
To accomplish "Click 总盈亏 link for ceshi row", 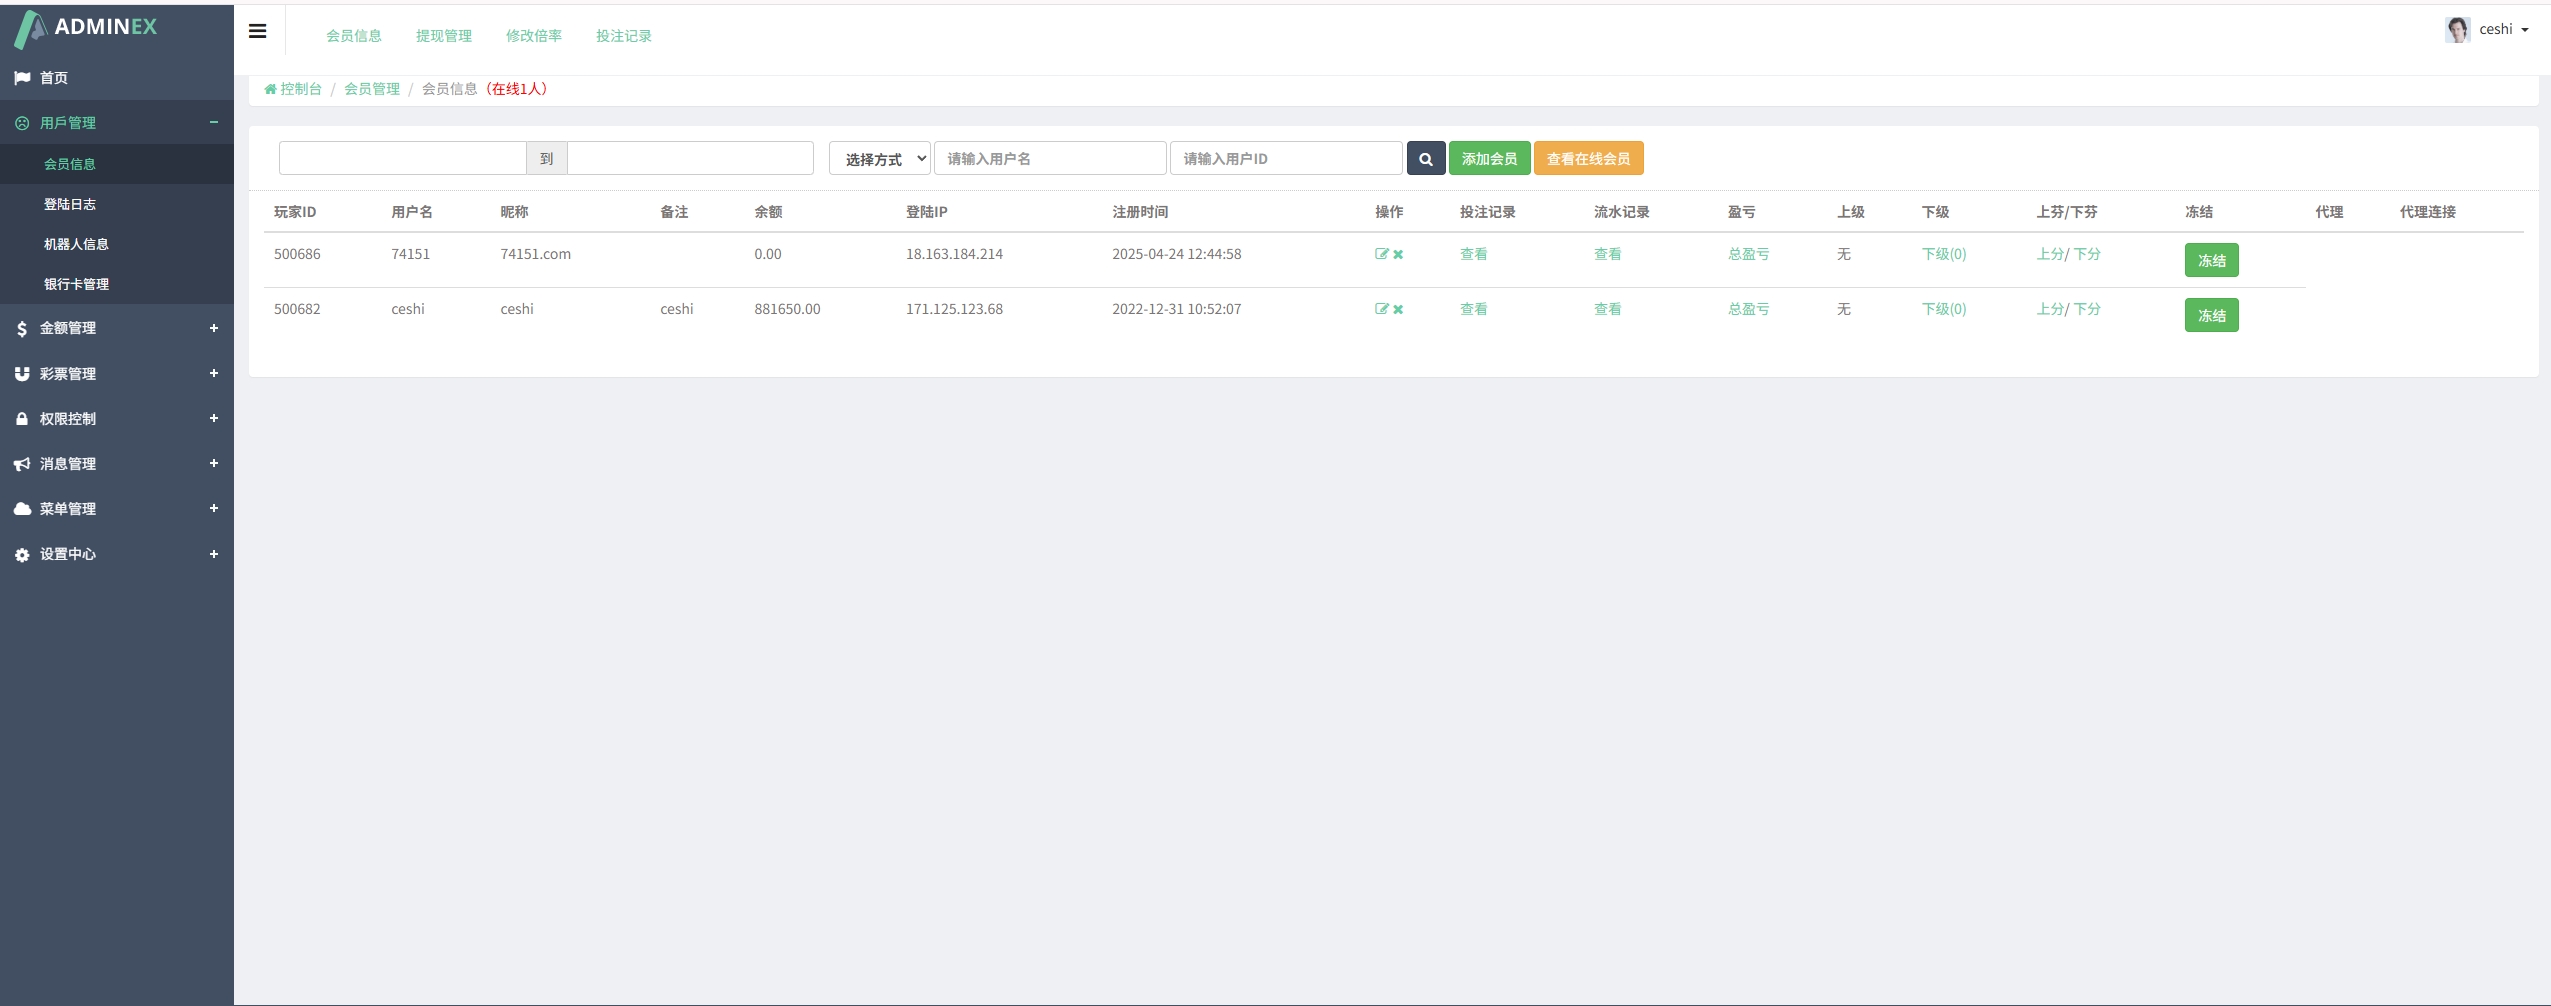I will tap(1748, 309).
